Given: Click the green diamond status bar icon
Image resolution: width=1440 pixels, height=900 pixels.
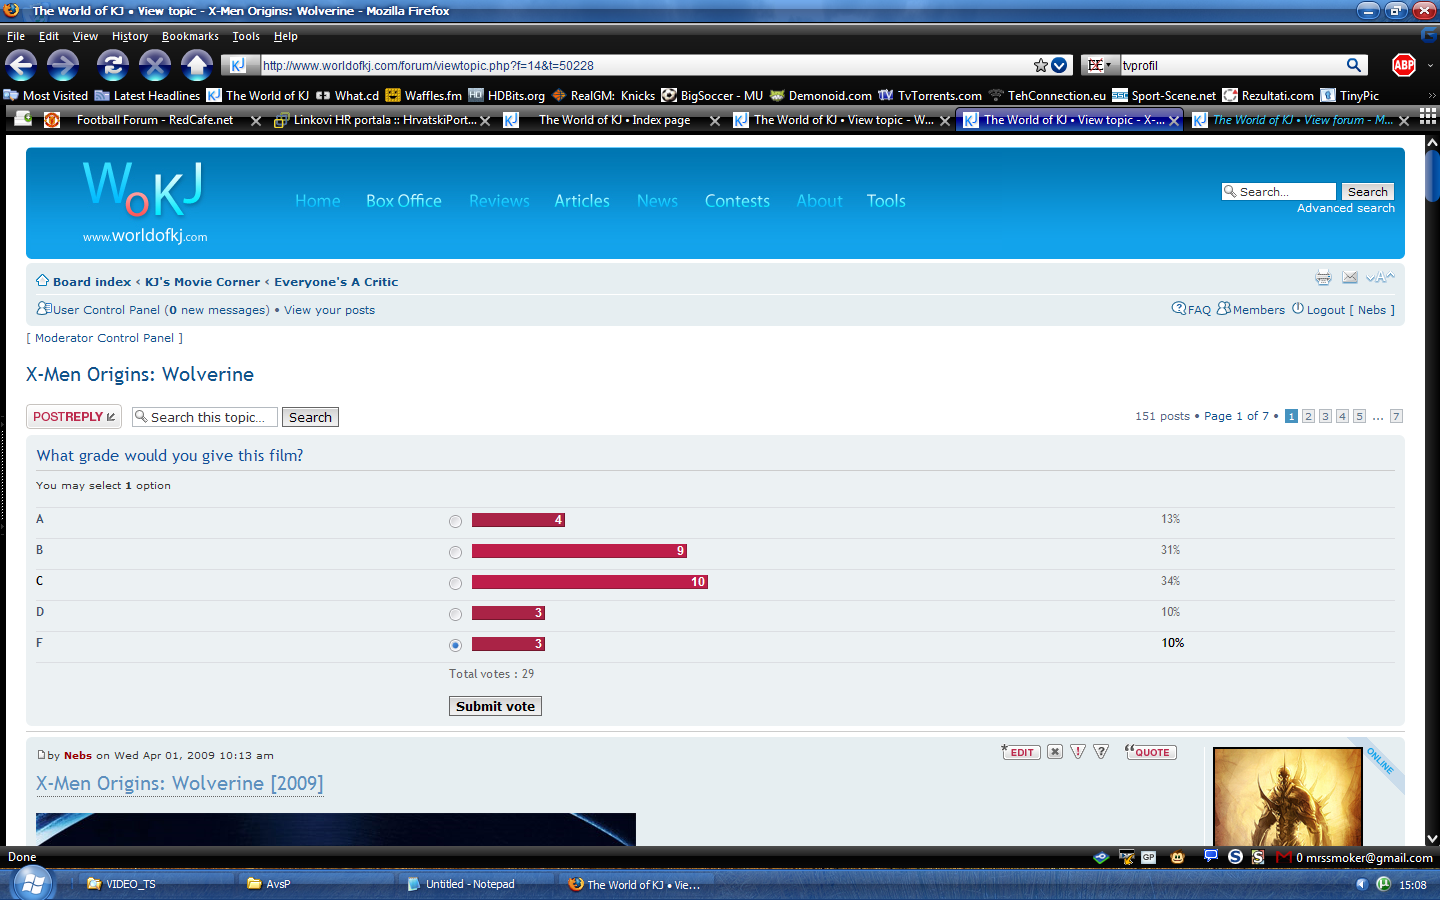Looking at the screenshot, I should coord(1101,857).
